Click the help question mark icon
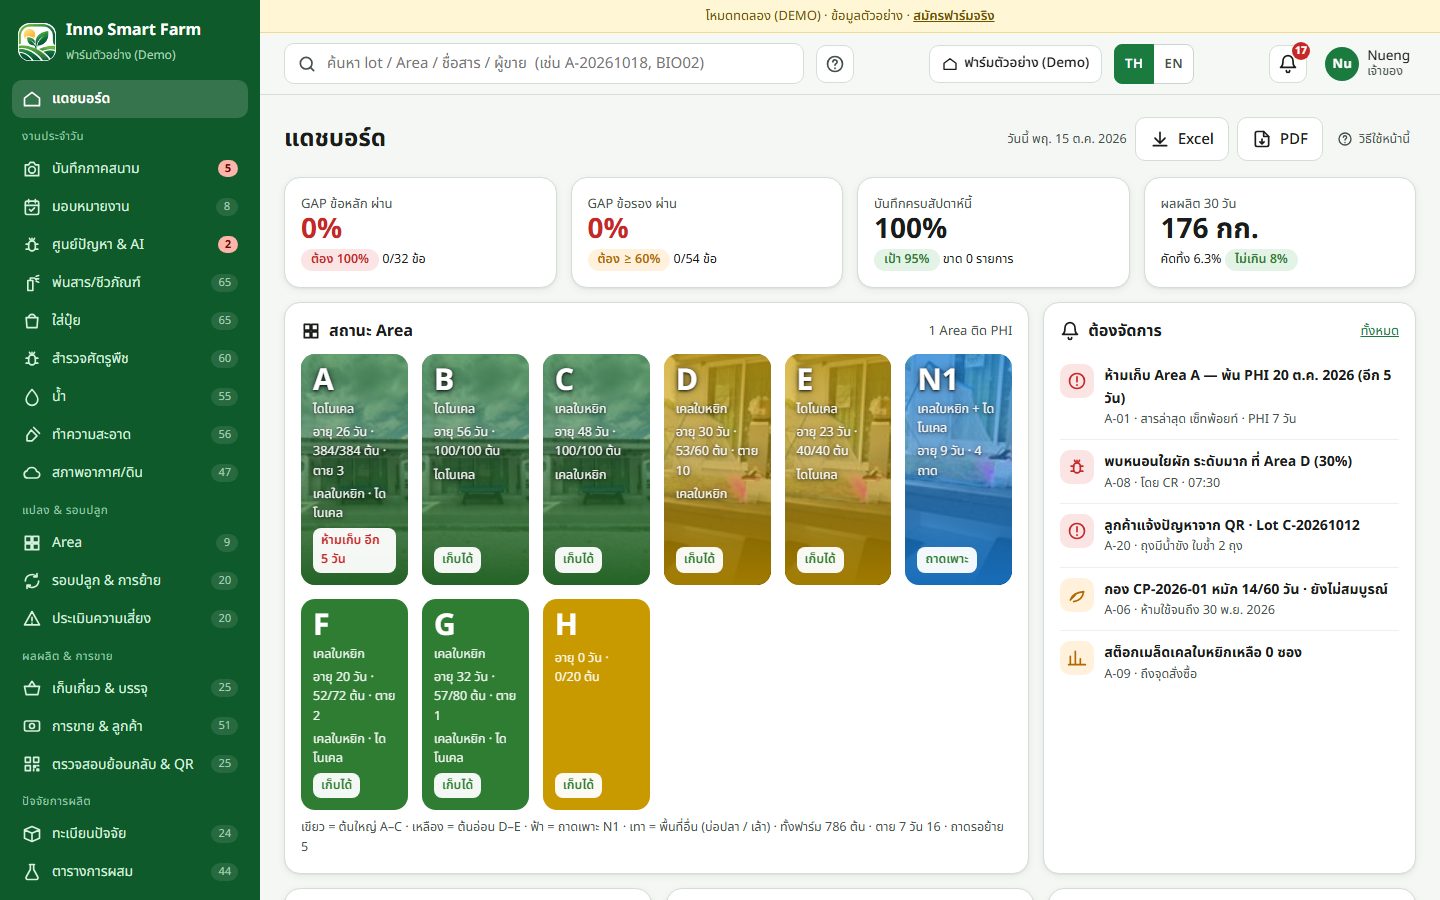1440x900 pixels. point(835,64)
